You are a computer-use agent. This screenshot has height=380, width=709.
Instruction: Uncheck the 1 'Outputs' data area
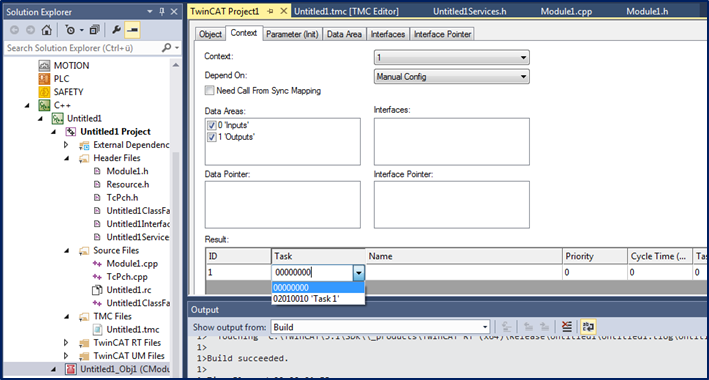tap(212, 137)
